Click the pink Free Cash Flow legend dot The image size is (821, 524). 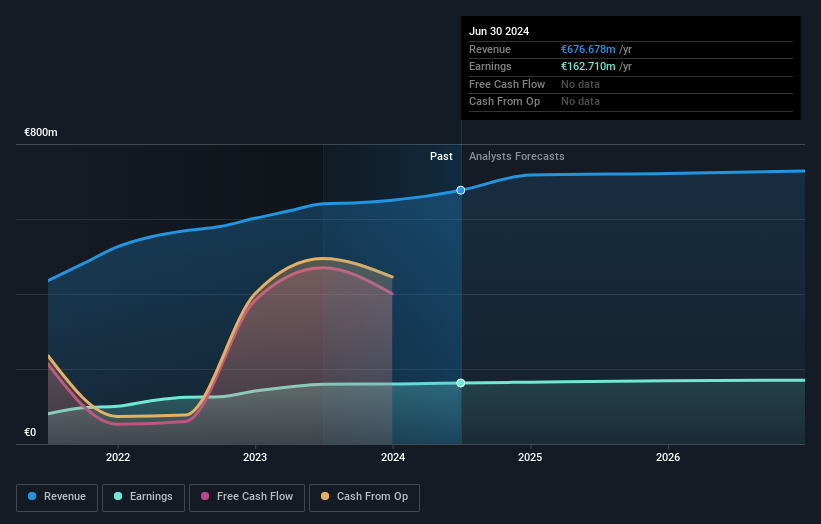pos(205,496)
